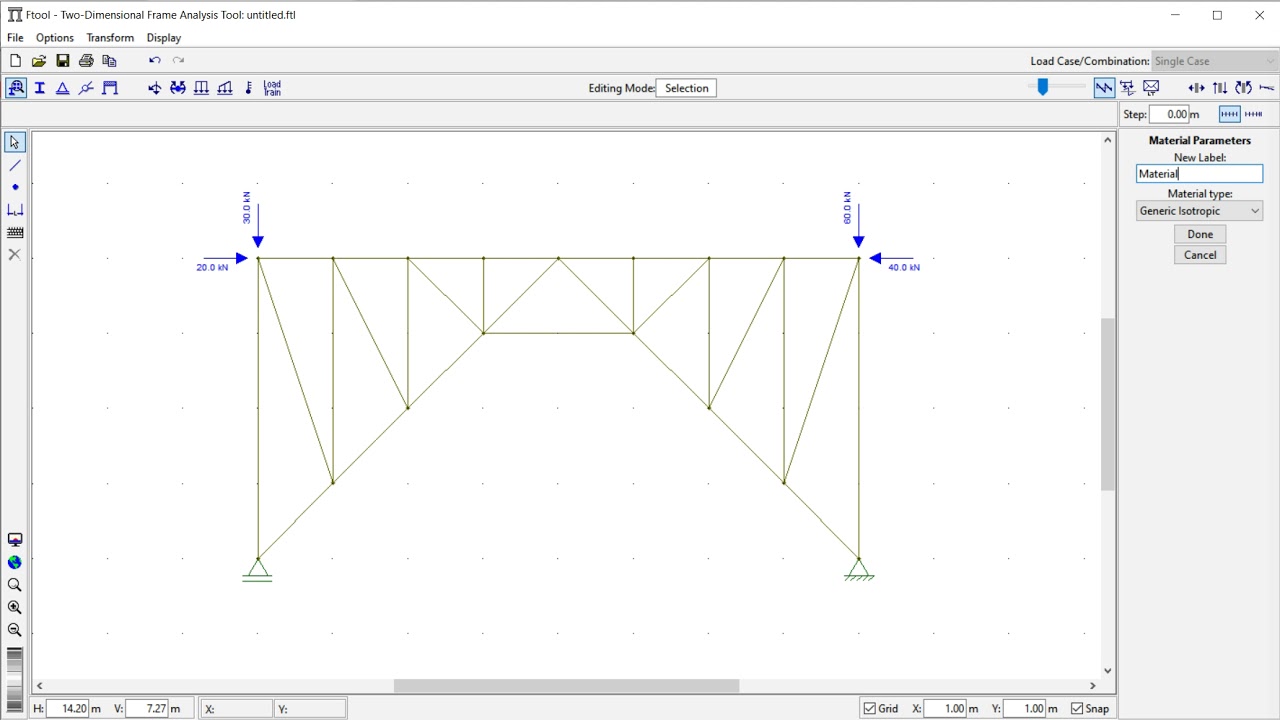Click the Zoom In icon
This screenshot has height=720, width=1280.
15,607
